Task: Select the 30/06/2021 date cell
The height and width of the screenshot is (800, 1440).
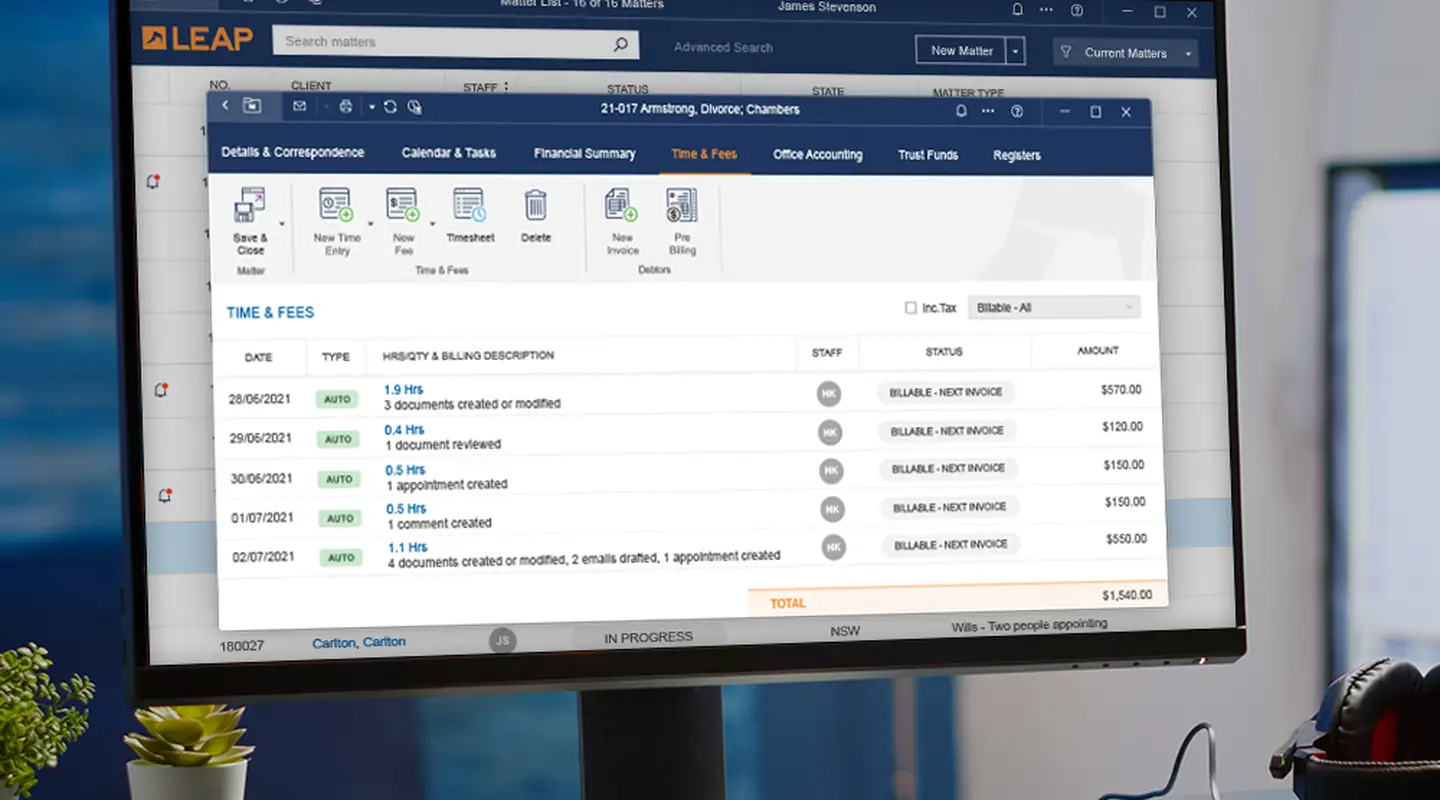Action: [261, 478]
